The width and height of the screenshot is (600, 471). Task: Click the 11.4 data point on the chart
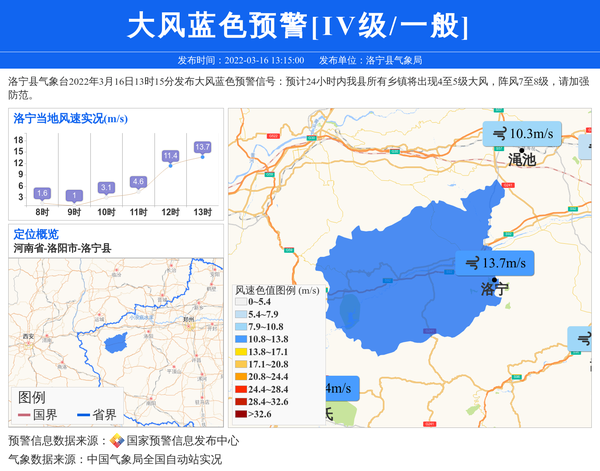[170, 165]
